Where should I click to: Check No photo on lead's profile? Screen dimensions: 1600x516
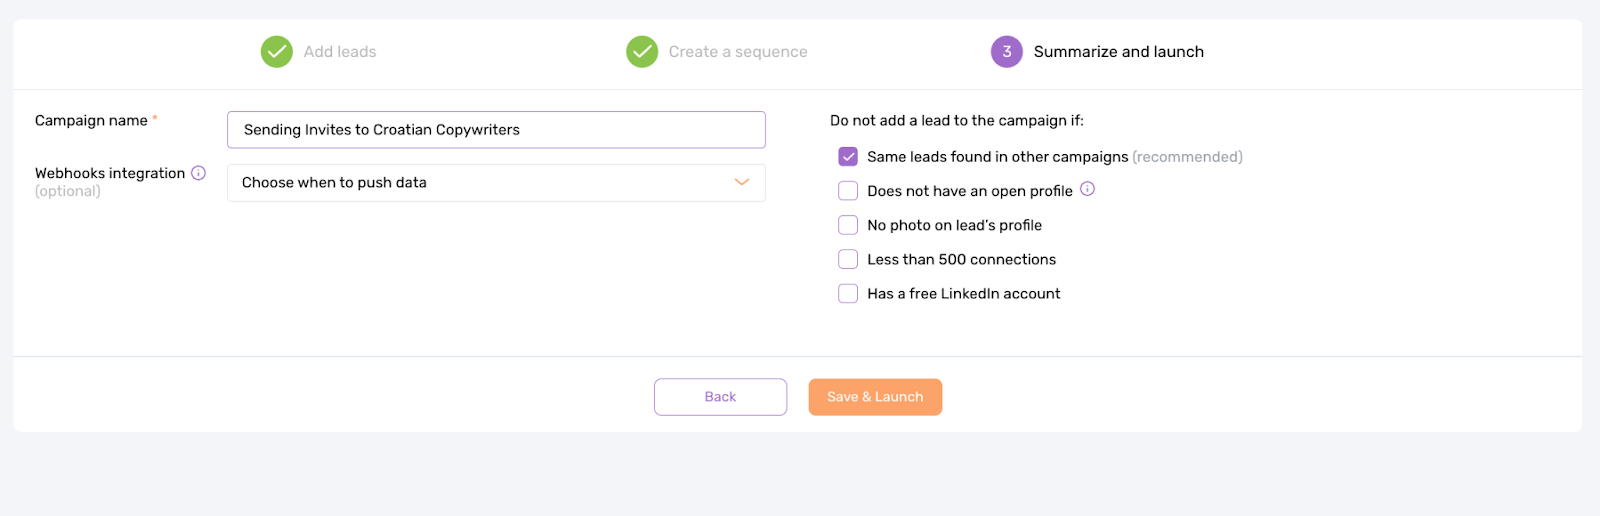click(x=848, y=225)
